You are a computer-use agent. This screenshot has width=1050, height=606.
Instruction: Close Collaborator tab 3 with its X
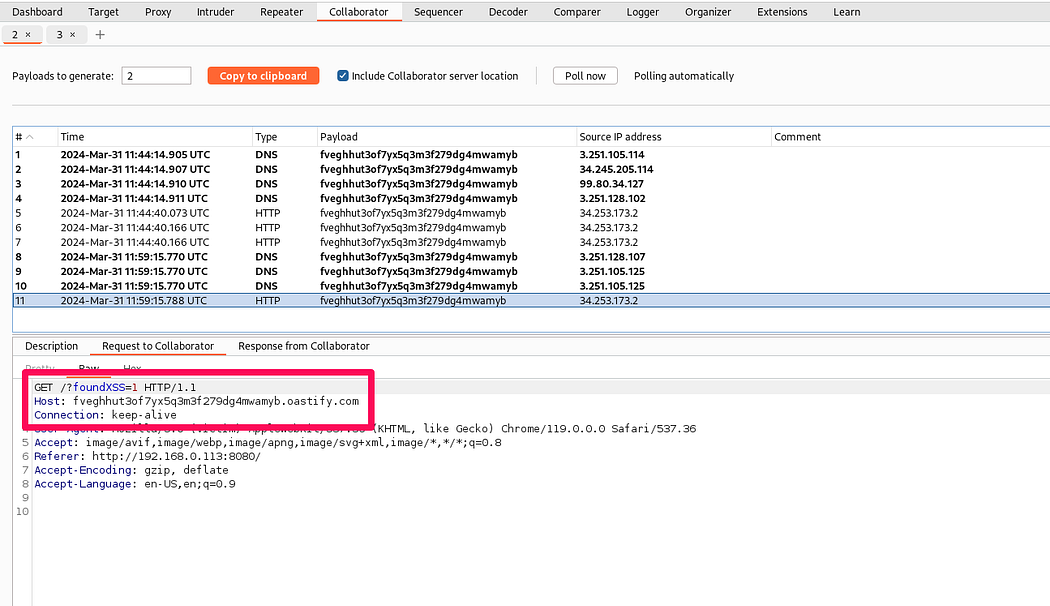pyautogui.click(x=73, y=35)
